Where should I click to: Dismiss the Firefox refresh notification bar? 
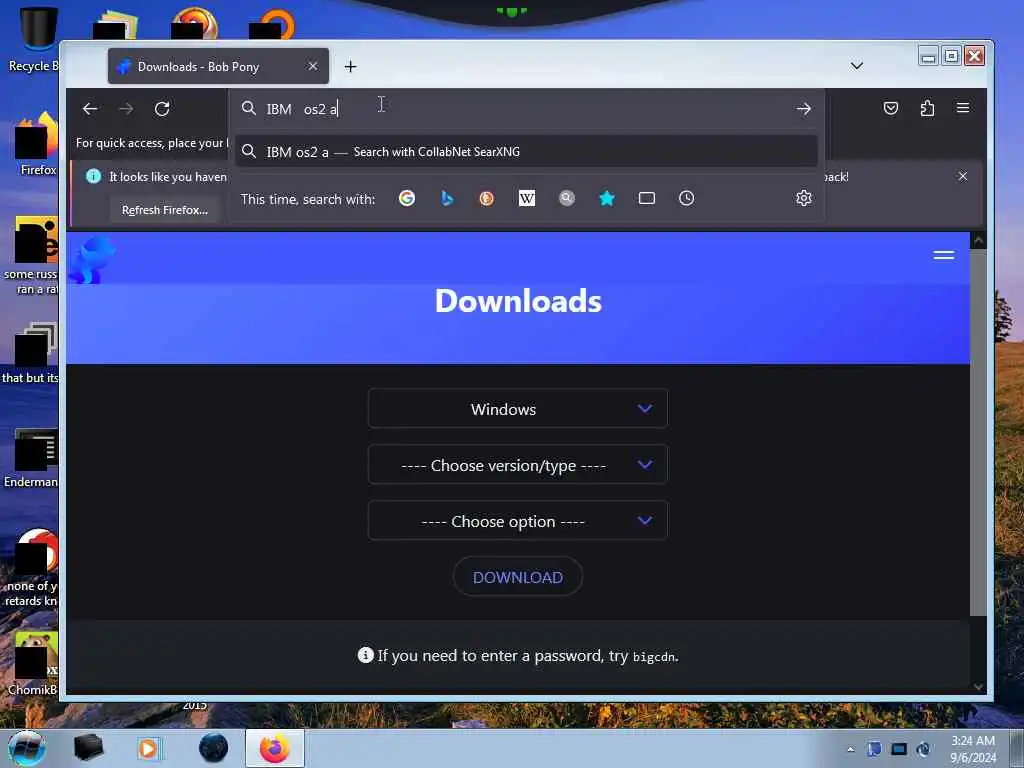click(963, 176)
